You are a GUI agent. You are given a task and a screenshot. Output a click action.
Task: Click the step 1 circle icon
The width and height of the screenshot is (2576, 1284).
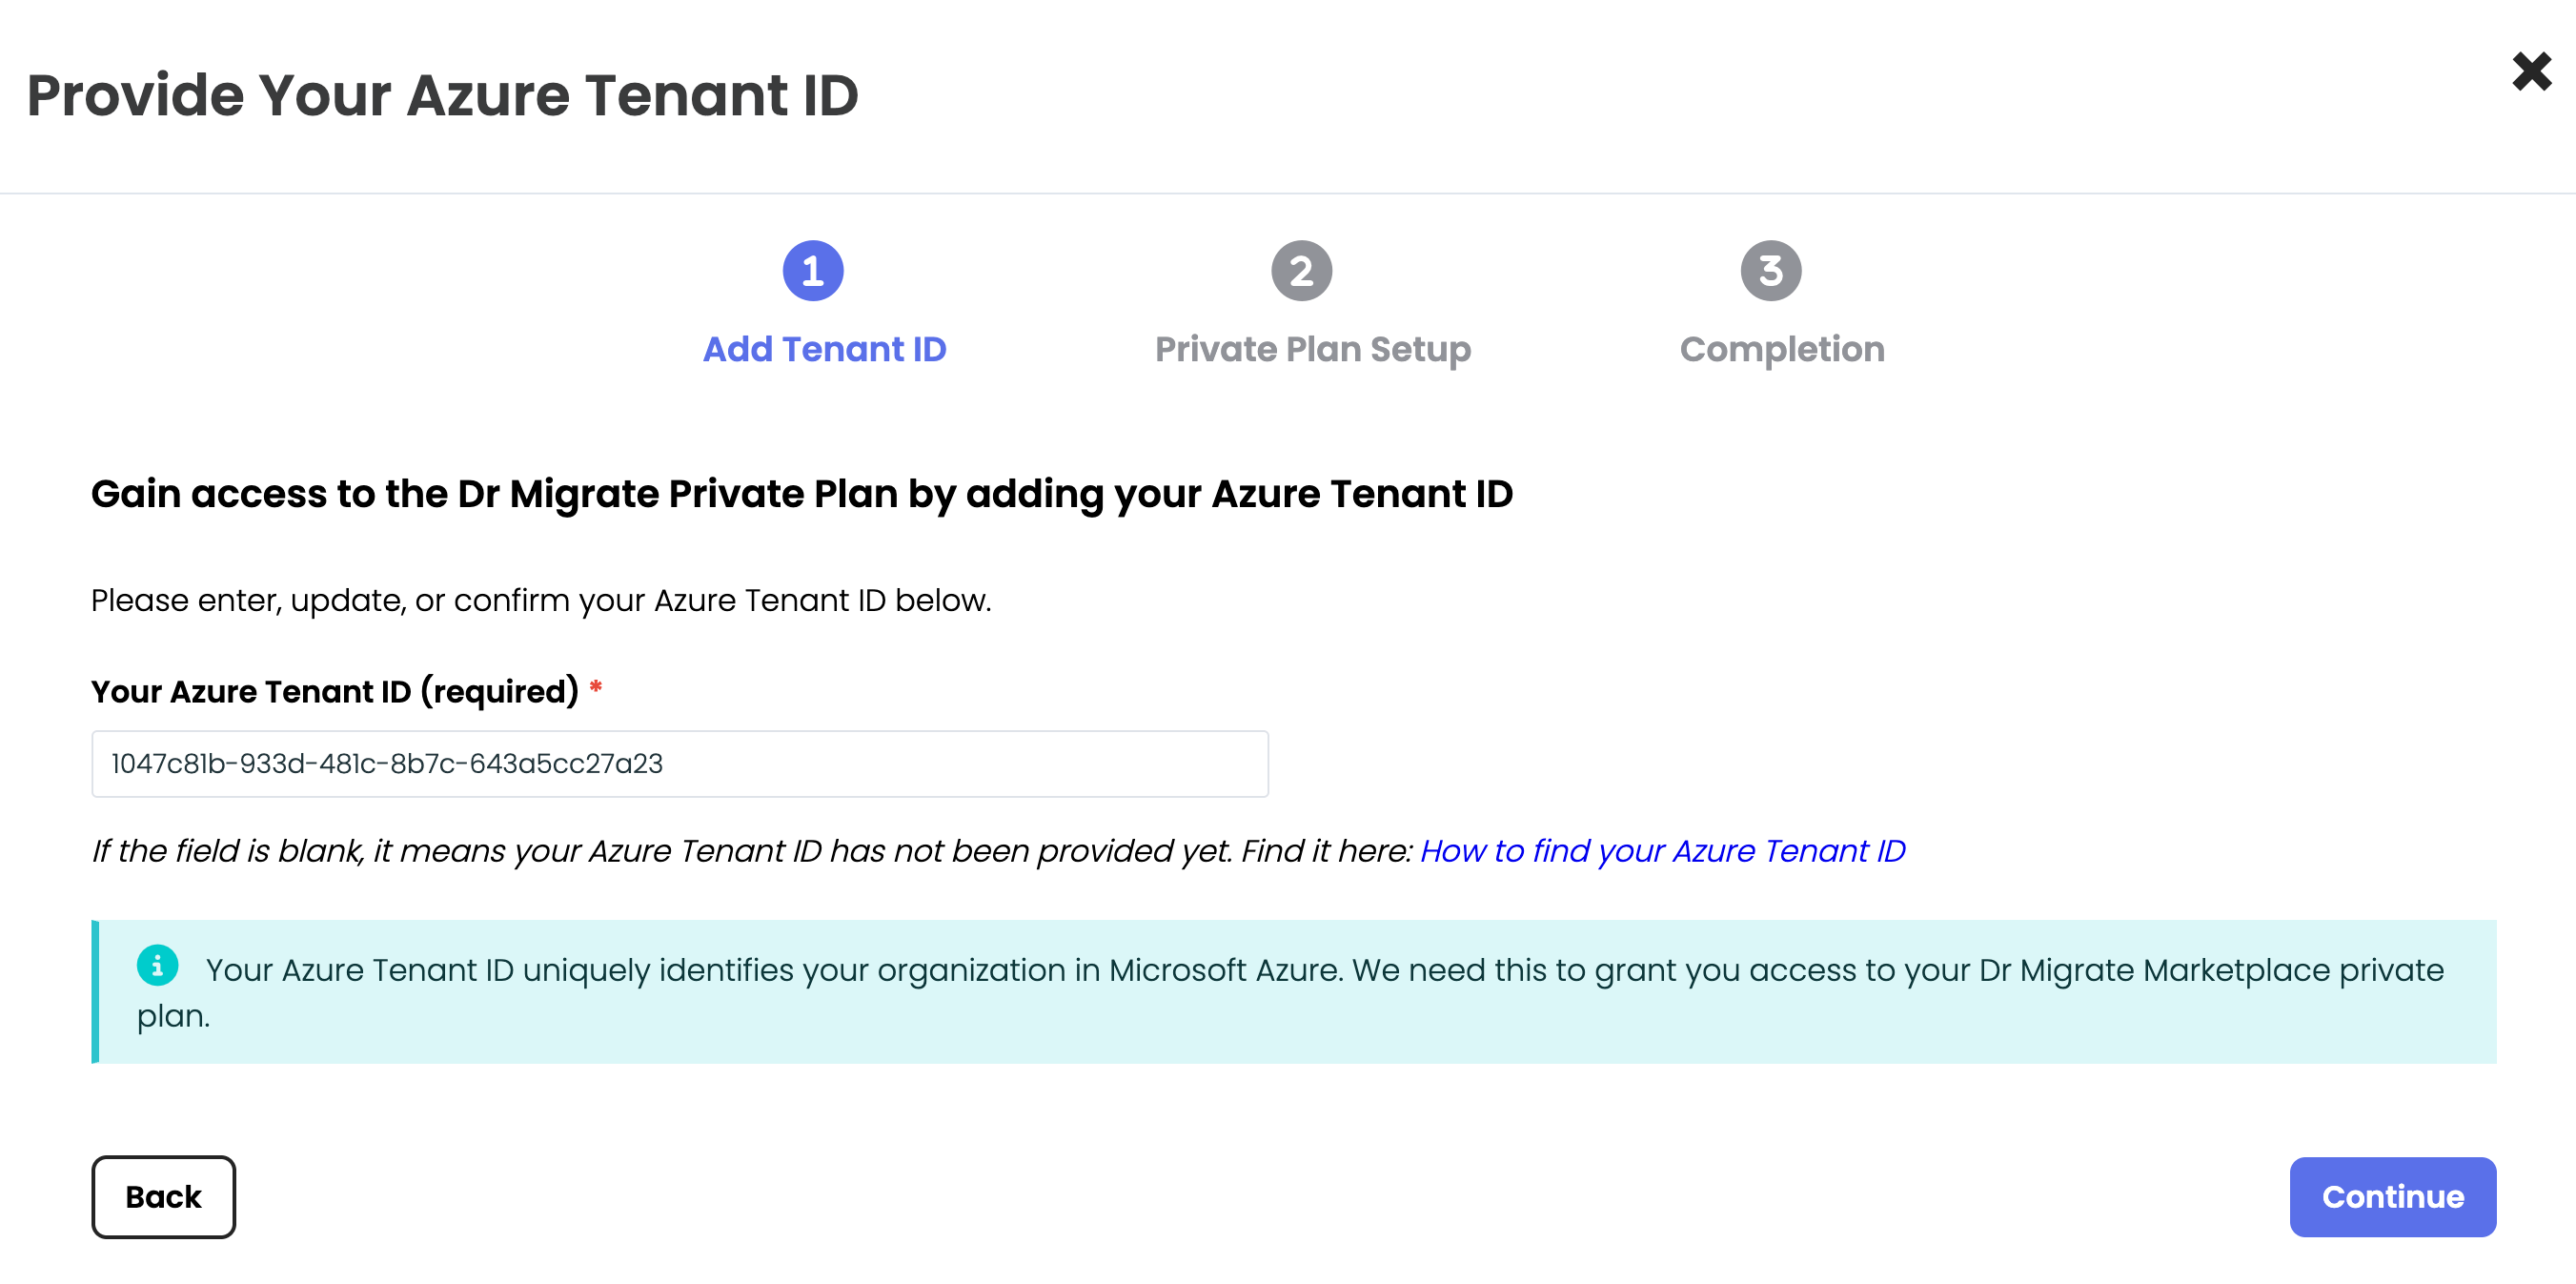click(x=812, y=270)
